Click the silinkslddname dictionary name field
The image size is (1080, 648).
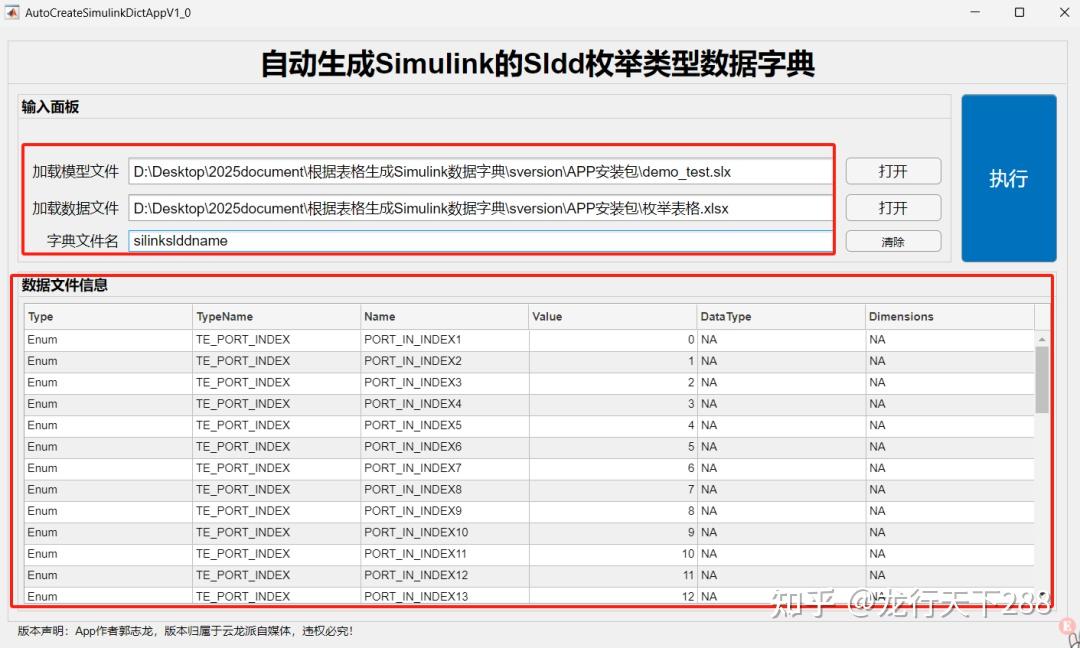coord(480,241)
